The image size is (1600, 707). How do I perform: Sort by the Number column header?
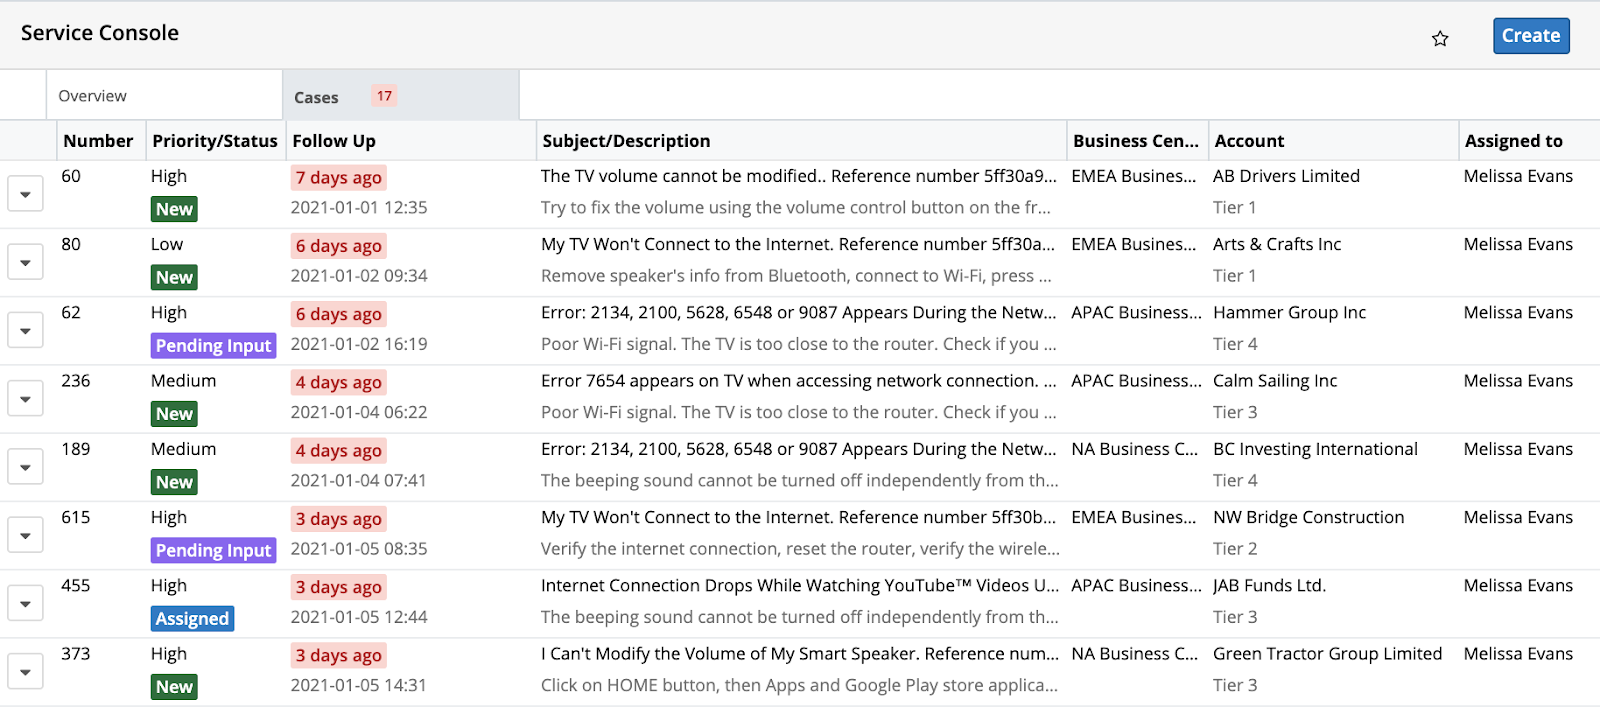pos(98,141)
